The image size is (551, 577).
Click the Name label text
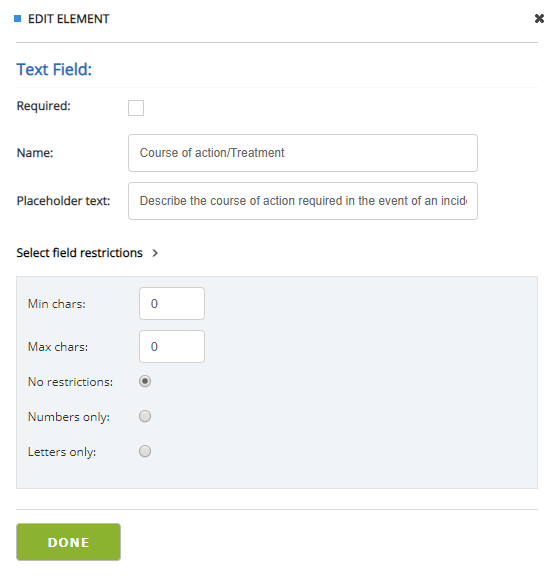(x=35, y=153)
